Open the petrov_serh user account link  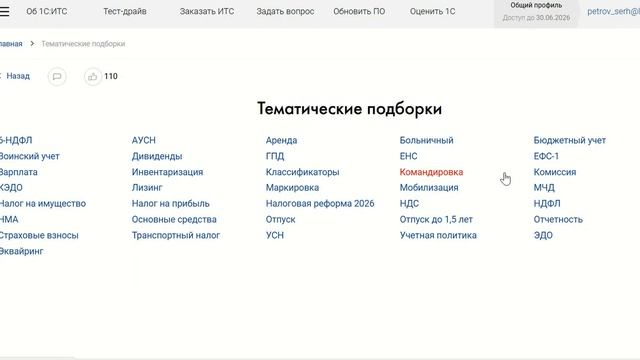tap(613, 11)
